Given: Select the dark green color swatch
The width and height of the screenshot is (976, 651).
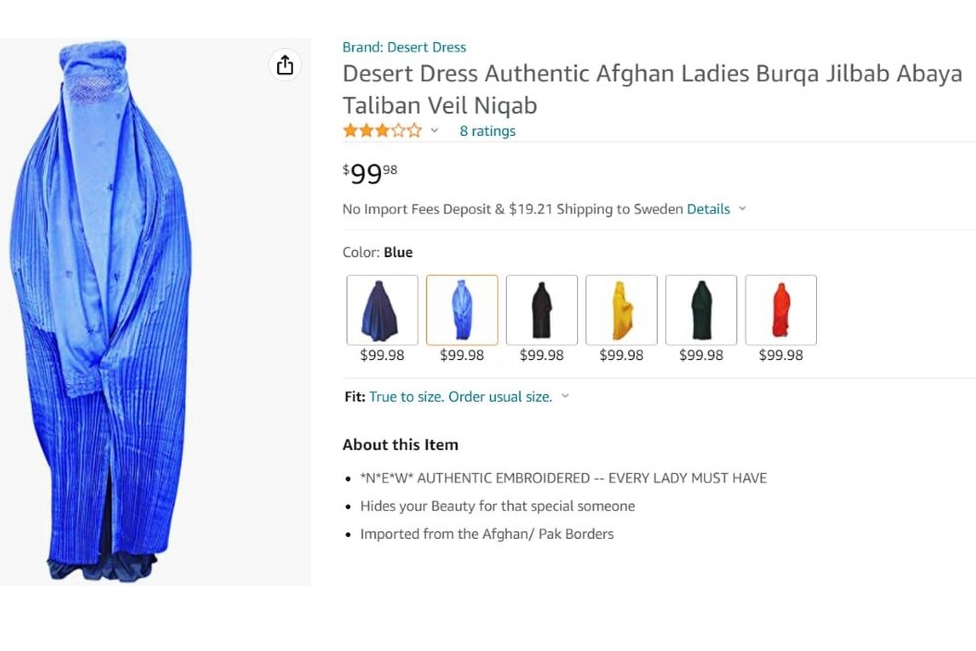Looking at the screenshot, I should point(701,310).
